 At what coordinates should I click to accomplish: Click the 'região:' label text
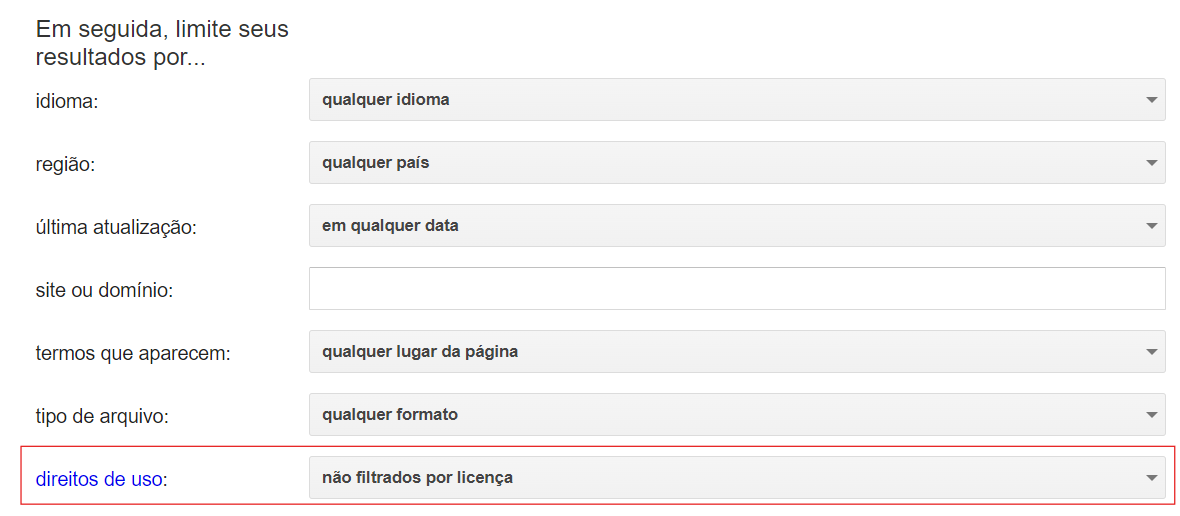[65, 164]
